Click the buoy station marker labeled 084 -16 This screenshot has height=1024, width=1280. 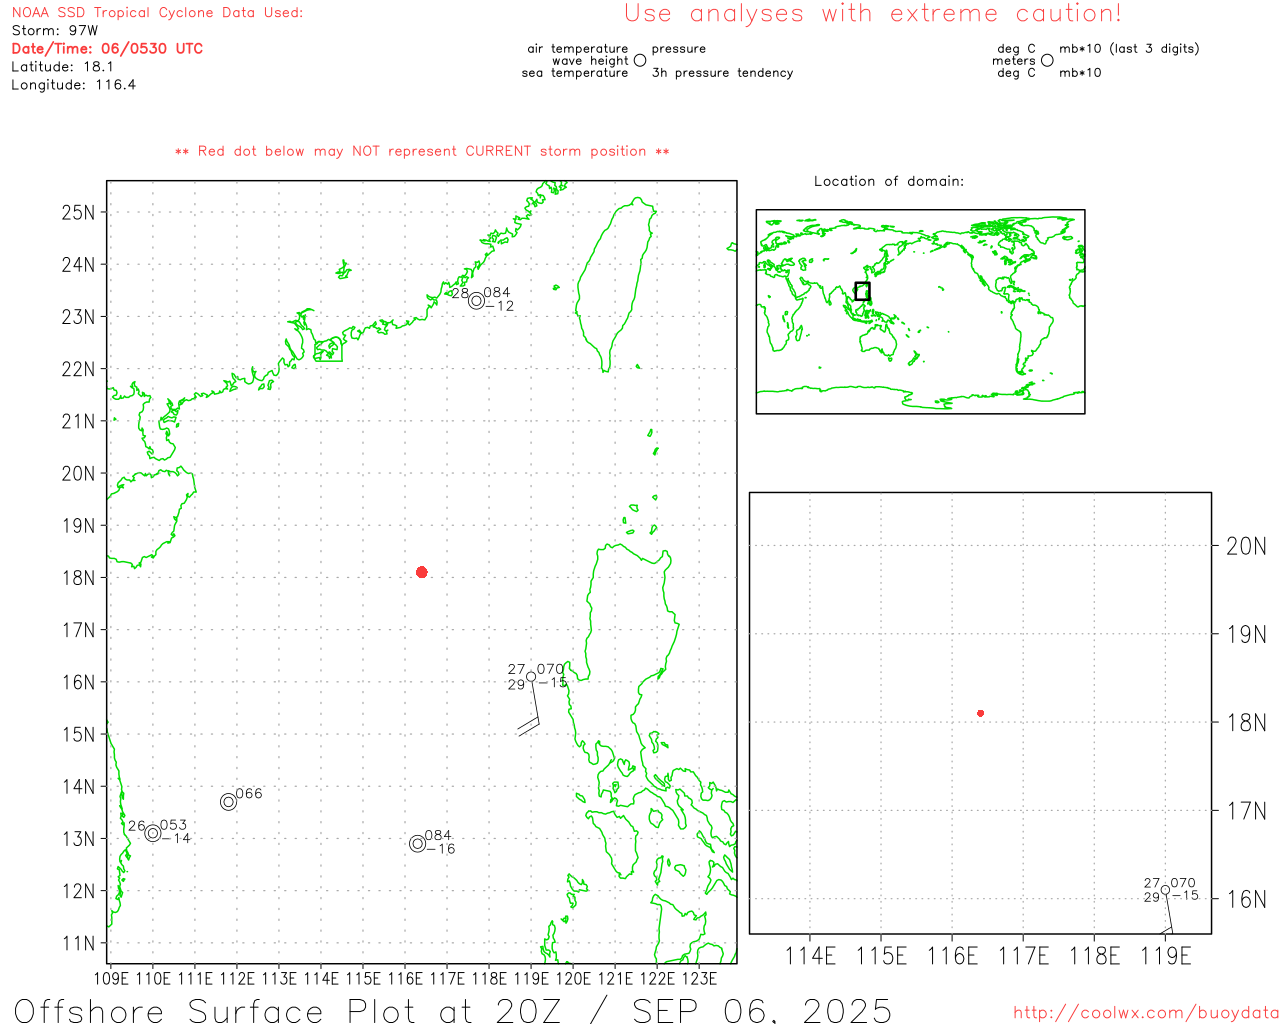click(x=418, y=843)
